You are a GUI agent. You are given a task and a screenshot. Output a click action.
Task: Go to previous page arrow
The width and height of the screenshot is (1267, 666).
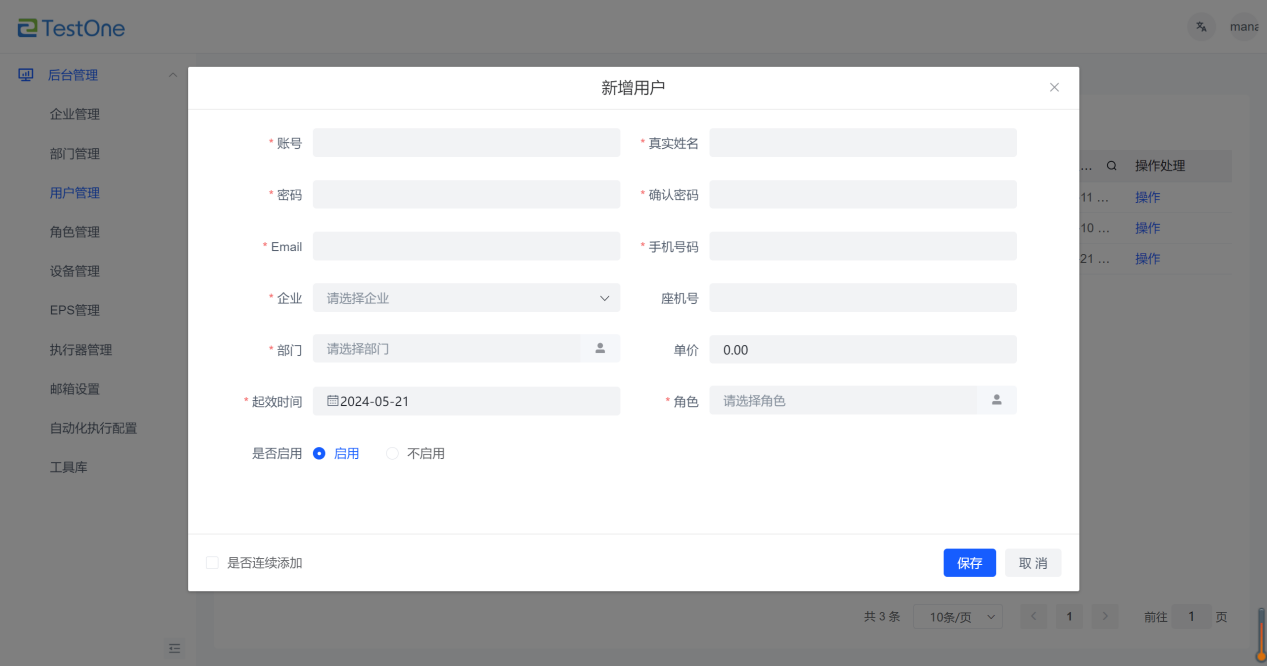(x=1034, y=617)
